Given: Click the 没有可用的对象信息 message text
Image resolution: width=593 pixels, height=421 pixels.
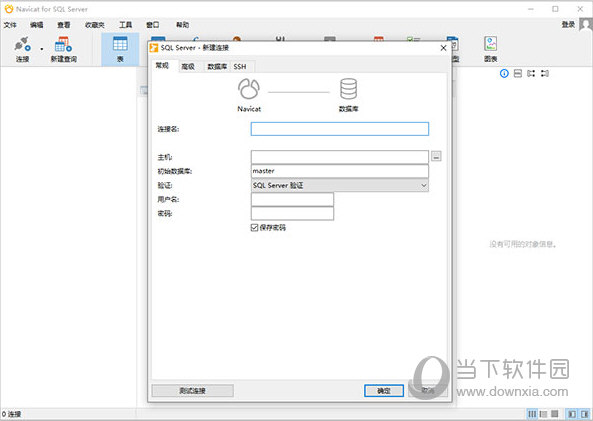Looking at the screenshot, I should tap(523, 244).
